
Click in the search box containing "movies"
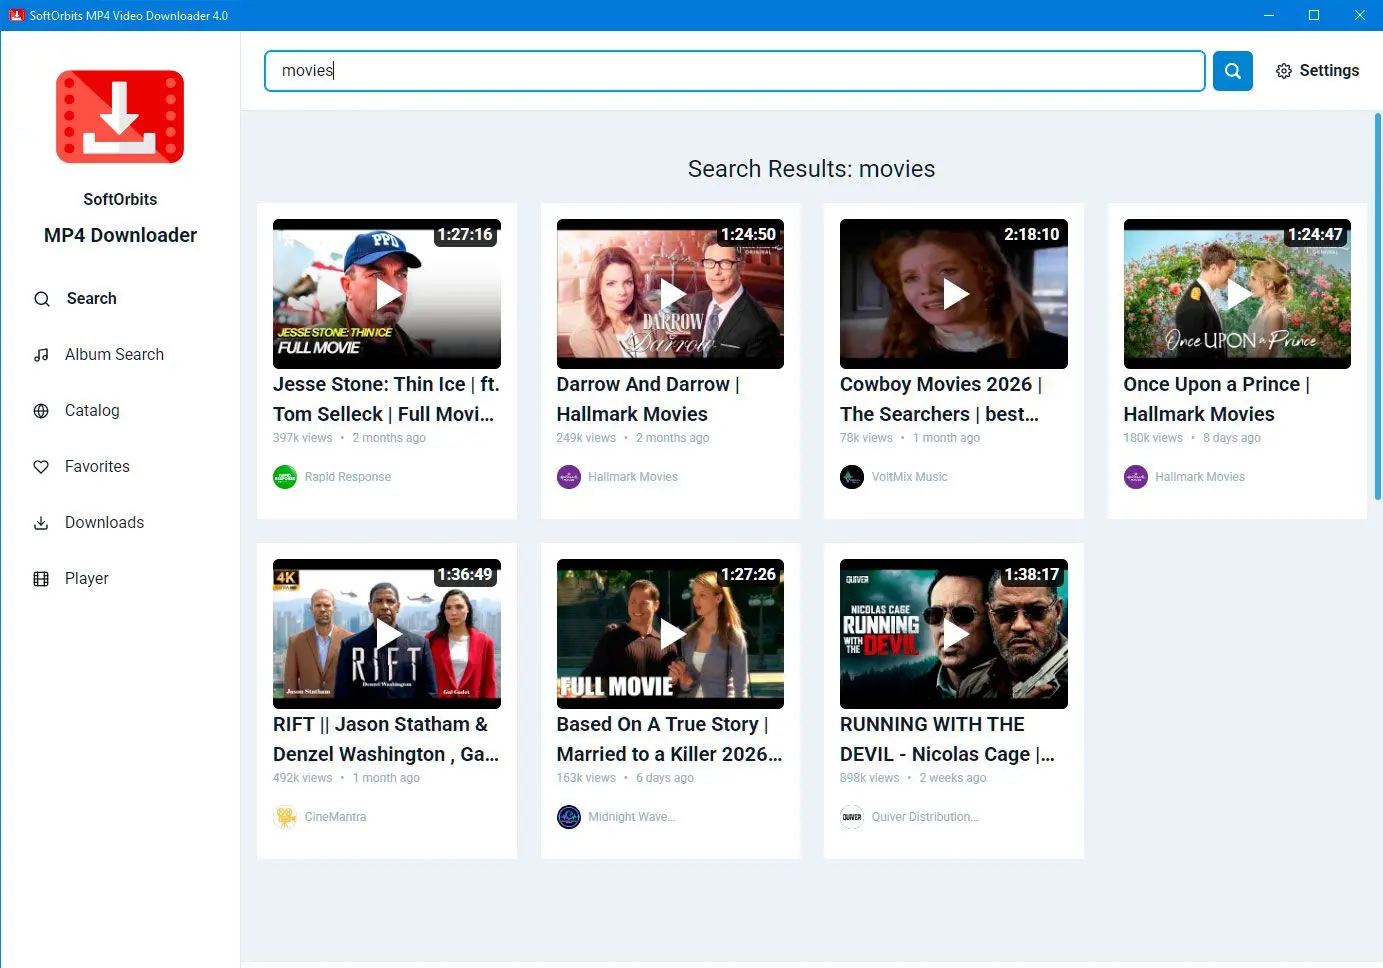point(734,71)
